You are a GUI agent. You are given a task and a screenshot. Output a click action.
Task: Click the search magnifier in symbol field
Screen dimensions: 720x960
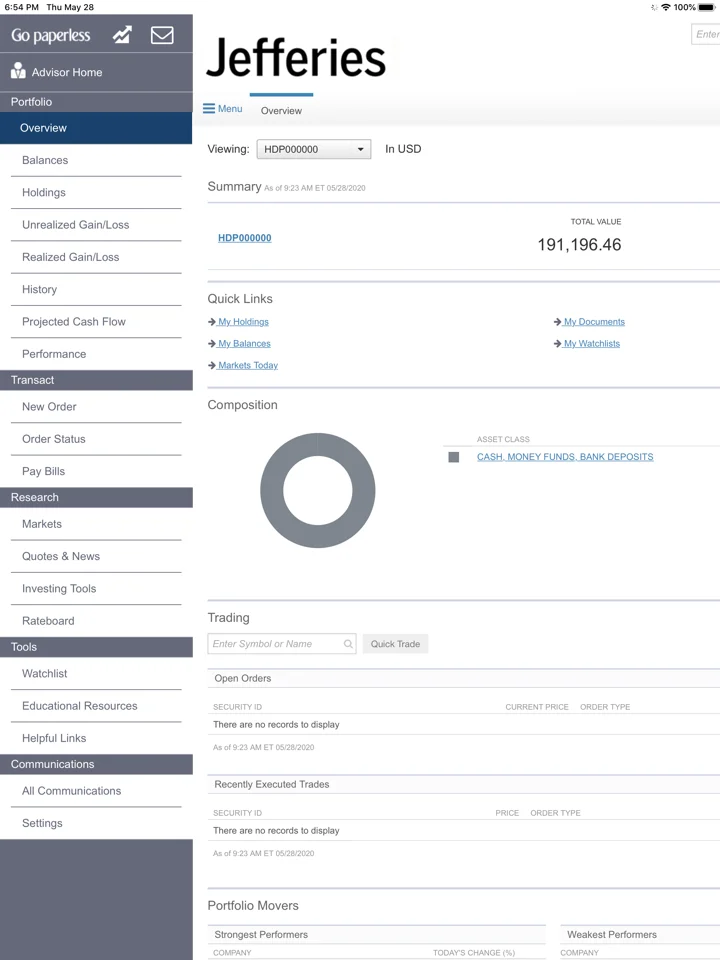coord(348,643)
